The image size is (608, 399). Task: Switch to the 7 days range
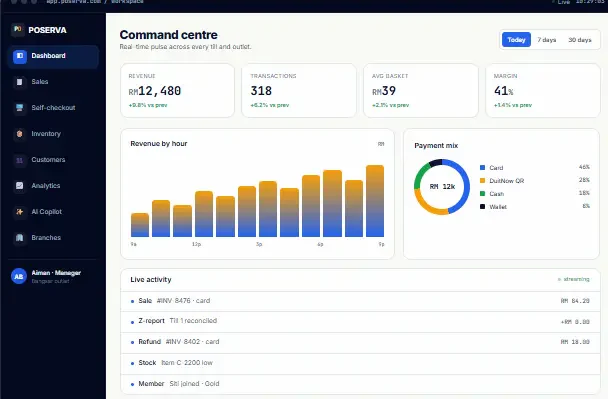(x=547, y=40)
